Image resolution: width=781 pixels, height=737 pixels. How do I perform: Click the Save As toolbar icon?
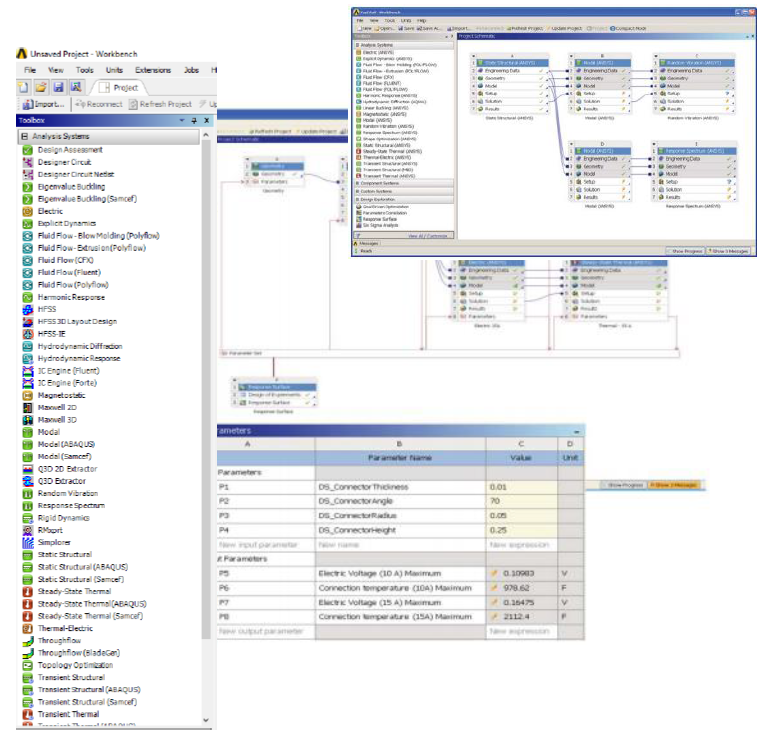[76, 88]
